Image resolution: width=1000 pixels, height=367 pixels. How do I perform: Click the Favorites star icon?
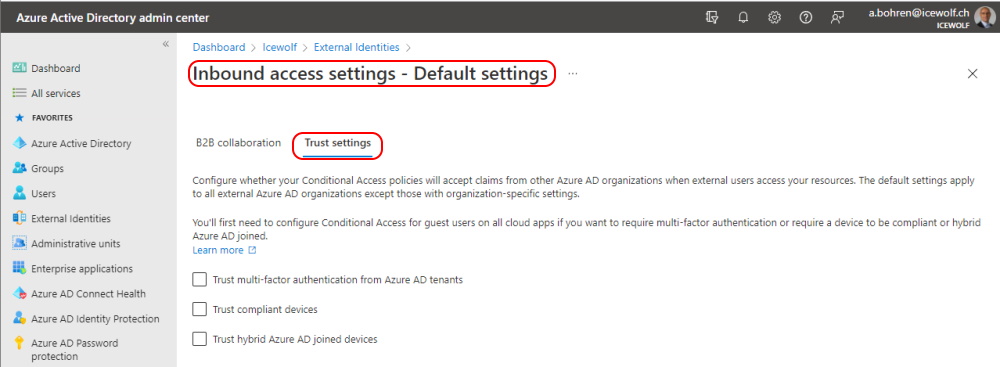(19, 118)
